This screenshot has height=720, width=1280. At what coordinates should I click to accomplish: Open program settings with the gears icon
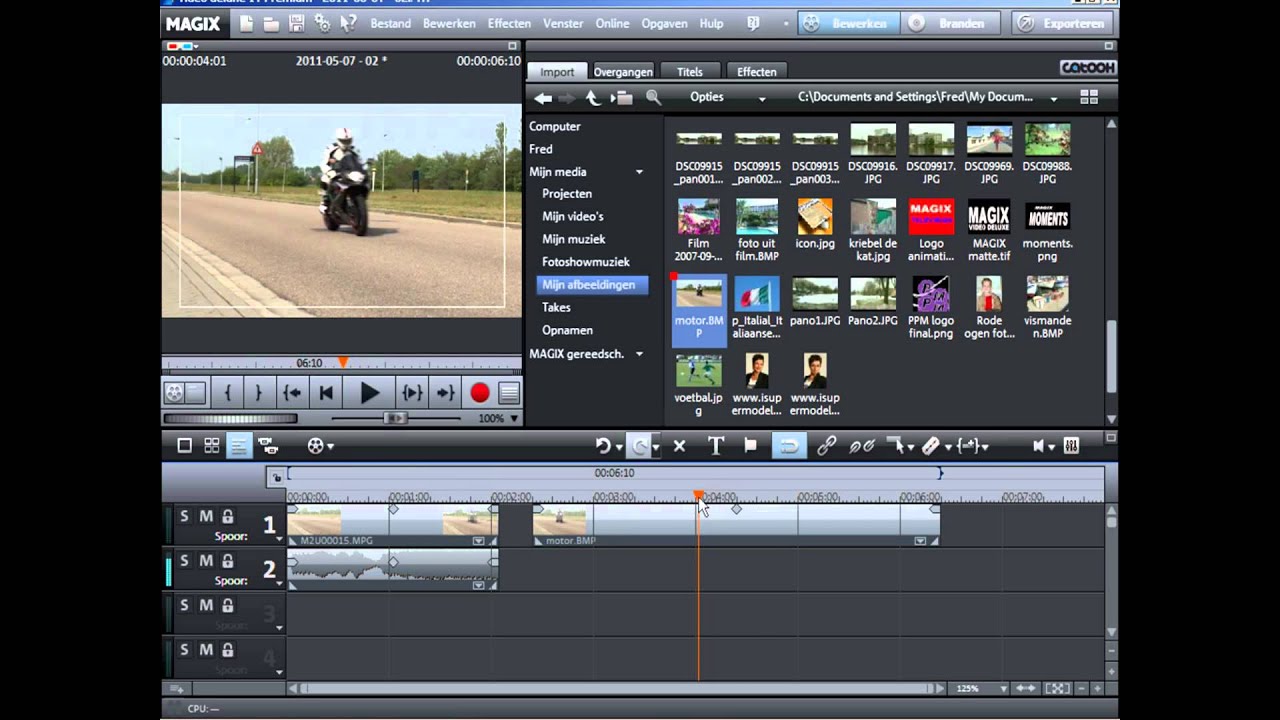tap(322, 23)
